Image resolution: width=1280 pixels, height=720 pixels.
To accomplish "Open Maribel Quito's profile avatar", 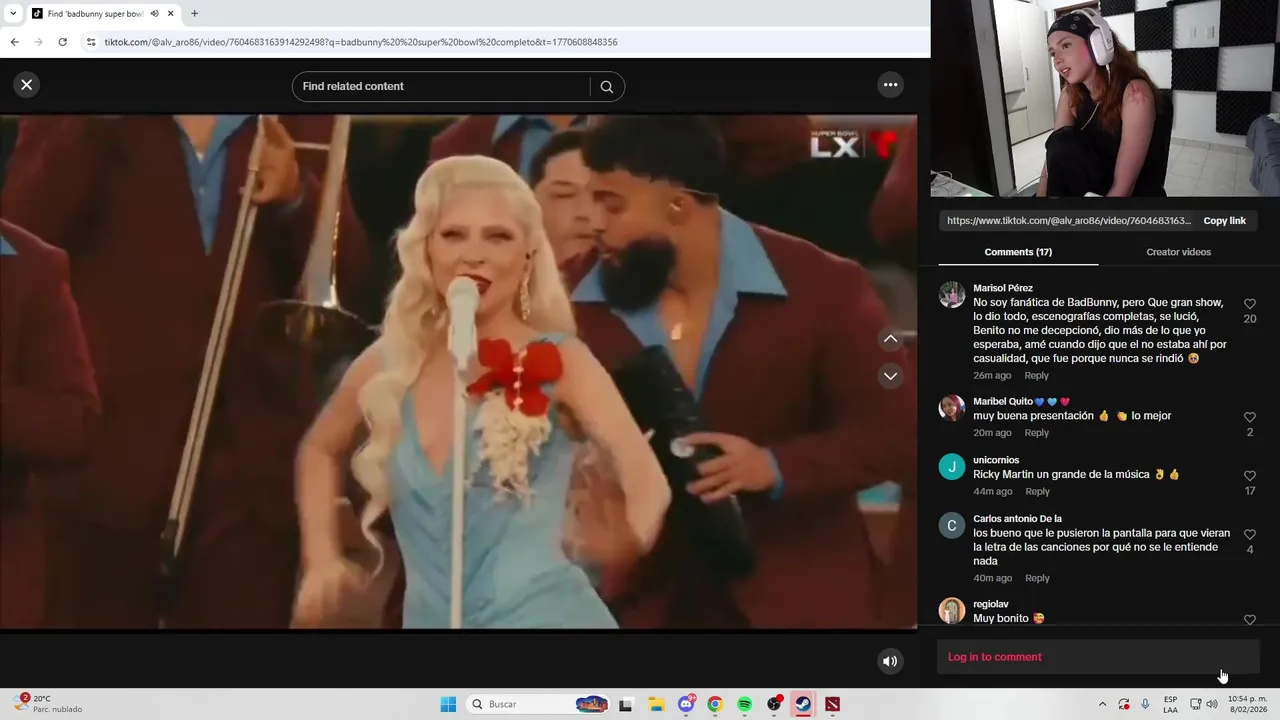I will coord(952,408).
